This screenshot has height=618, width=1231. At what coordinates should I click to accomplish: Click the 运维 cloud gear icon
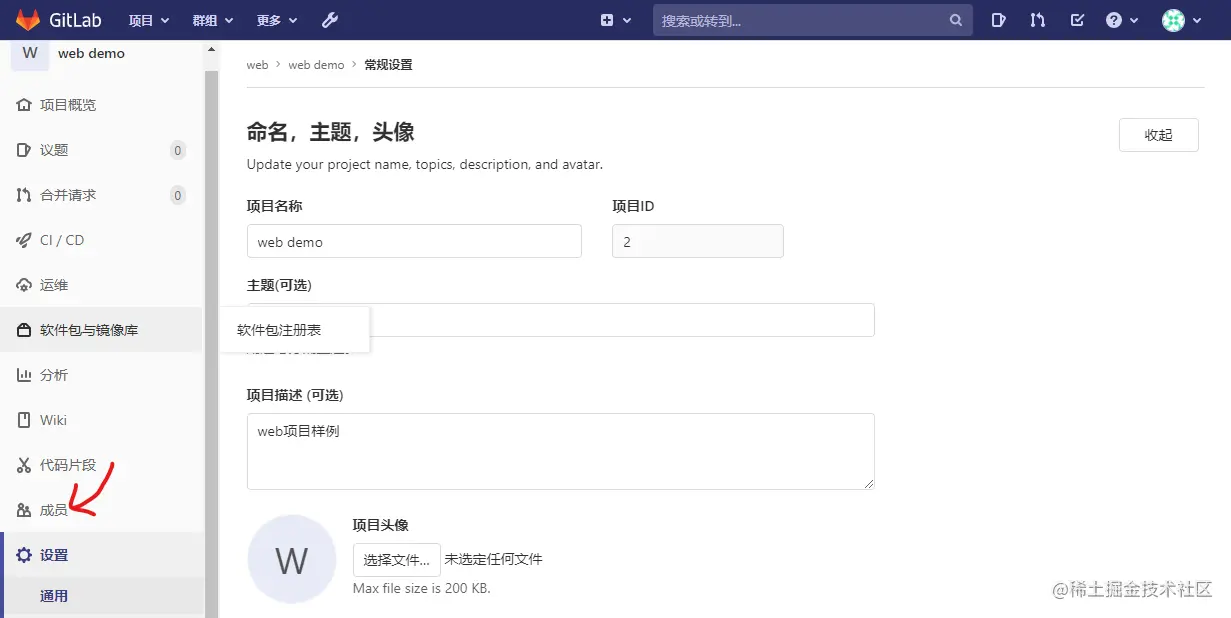[24, 285]
